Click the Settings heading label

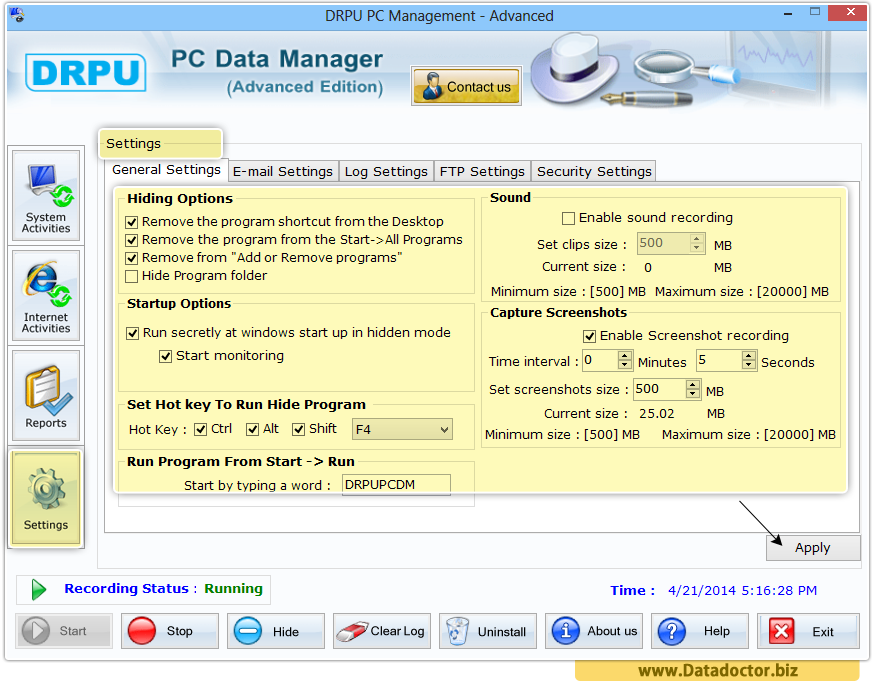(x=133, y=143)
